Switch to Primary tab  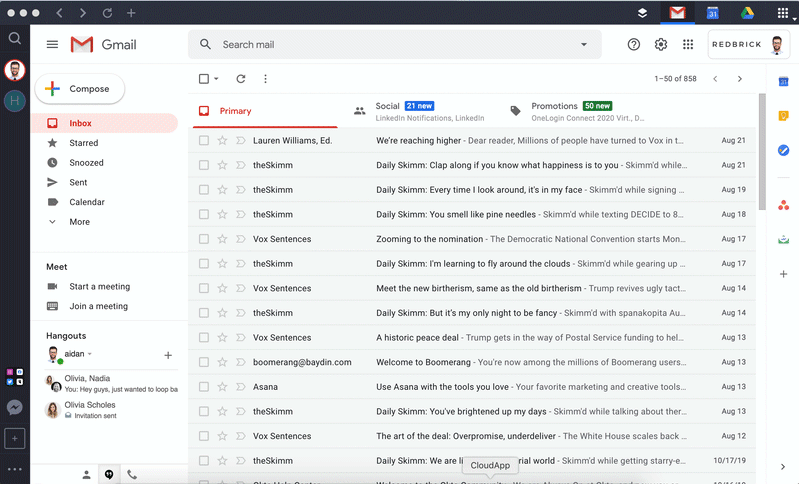[x=265, y=111]
